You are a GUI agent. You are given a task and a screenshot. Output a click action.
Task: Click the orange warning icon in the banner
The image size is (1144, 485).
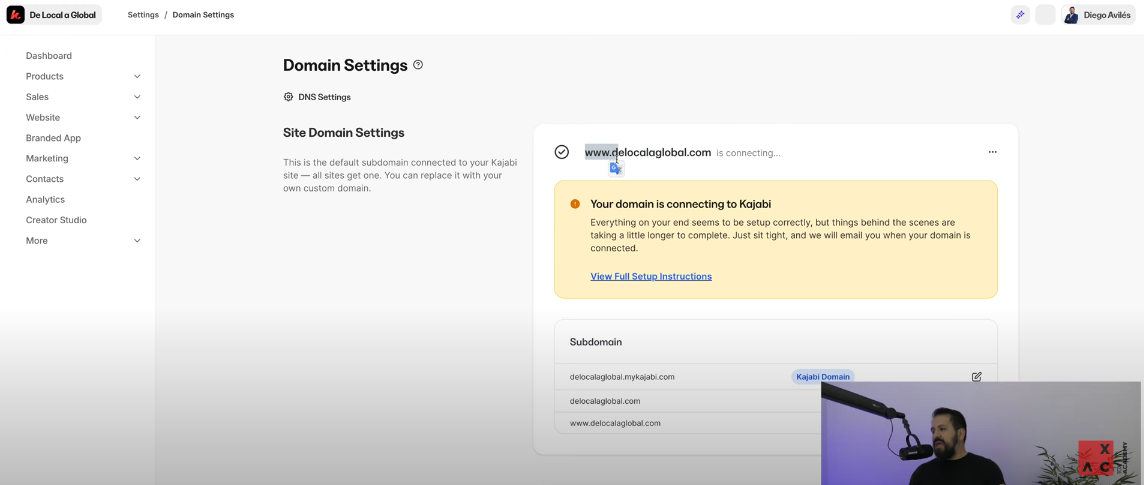coord(575,204)
